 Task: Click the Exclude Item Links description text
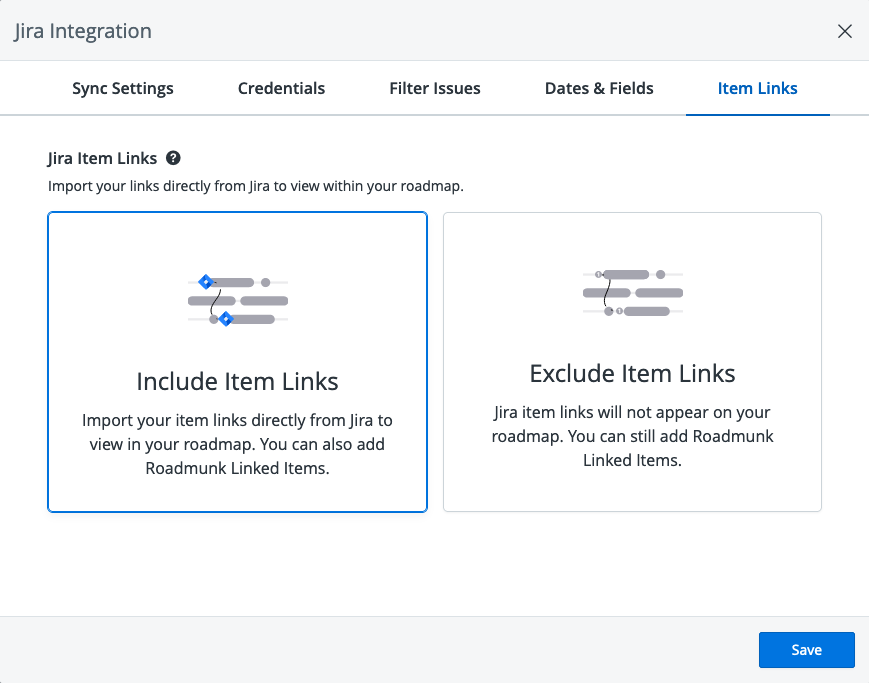coord(632,436)
